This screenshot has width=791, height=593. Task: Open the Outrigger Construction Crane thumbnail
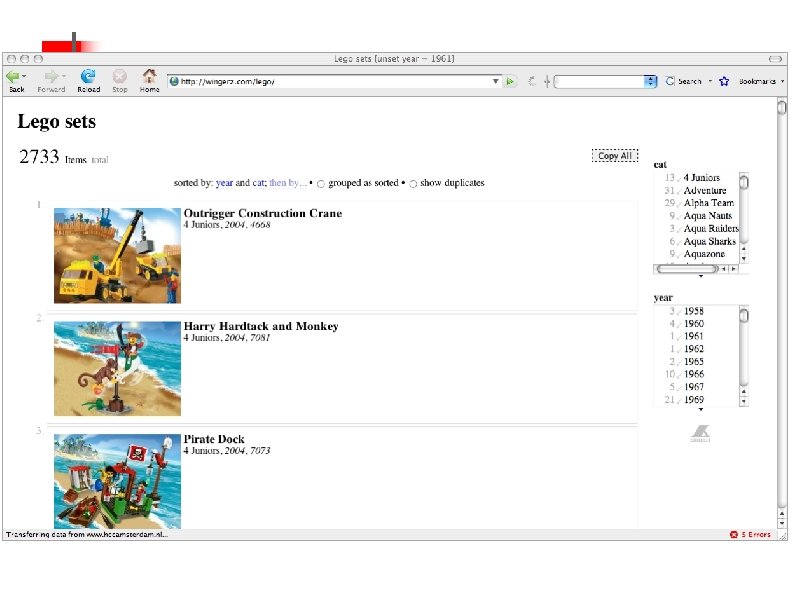tap(118, 256)
